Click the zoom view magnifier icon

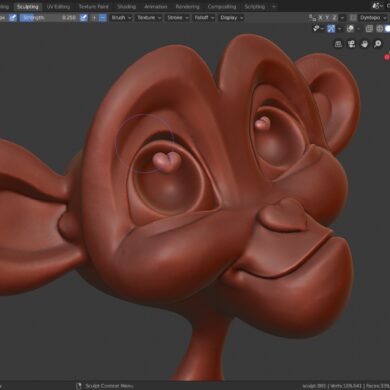coord(378,44)
